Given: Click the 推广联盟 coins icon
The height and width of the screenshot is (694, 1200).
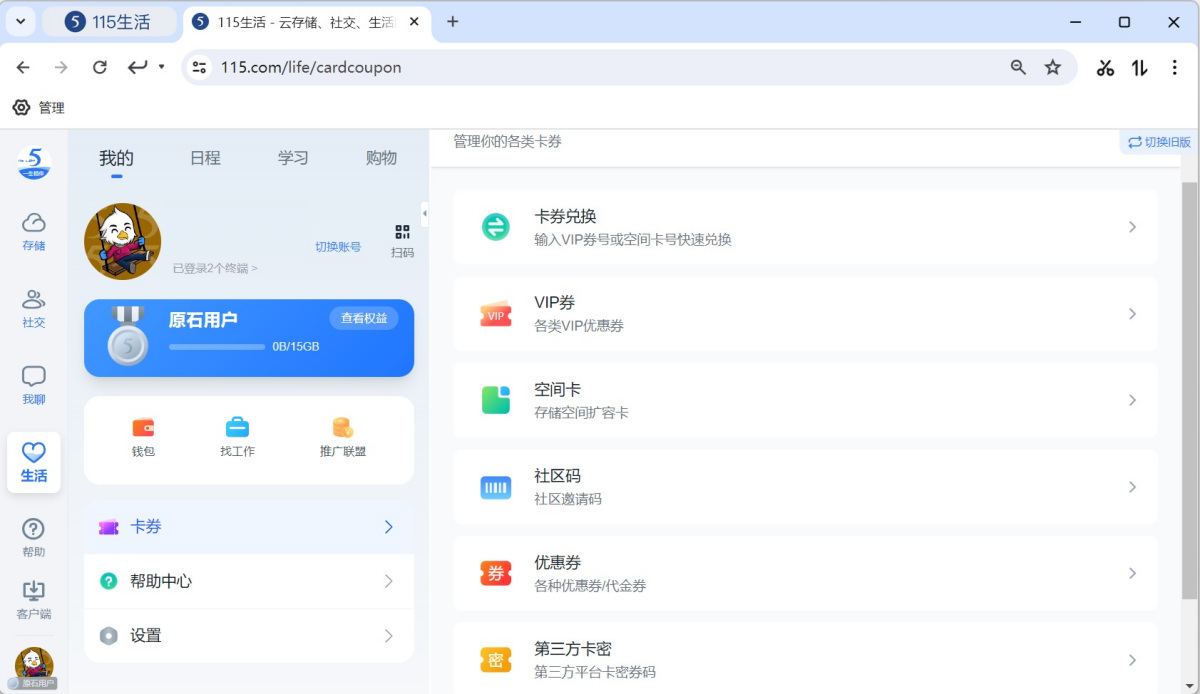Looking at the screenshot, I should pyautogui.click(x=342, y=428).
